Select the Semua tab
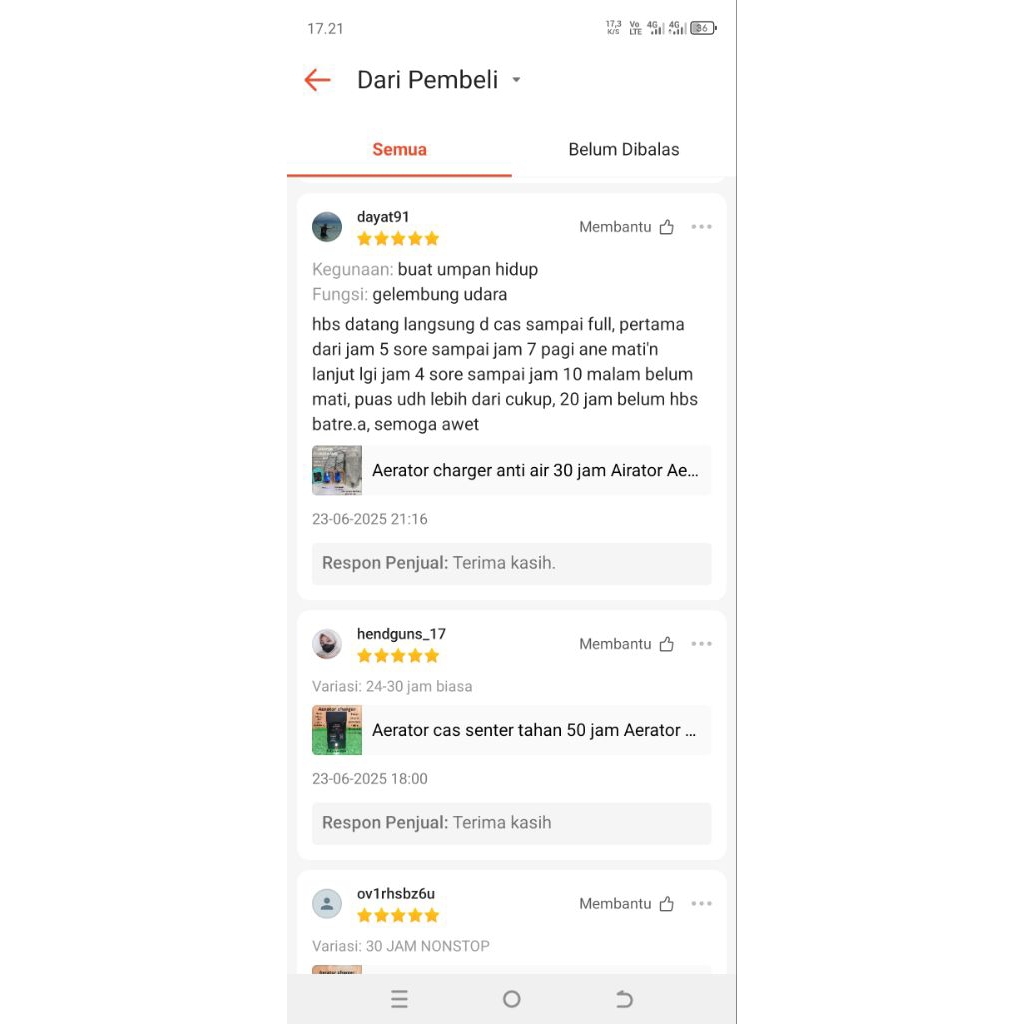Image resolution: width=1024 pixels, height=1024 pixels. point(399,150)
